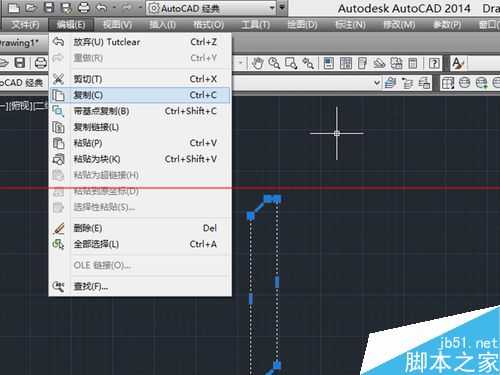Screen dimensions: 500x375
Task: Click the upper left corner grip of selected shape
Action: point(251,216)
